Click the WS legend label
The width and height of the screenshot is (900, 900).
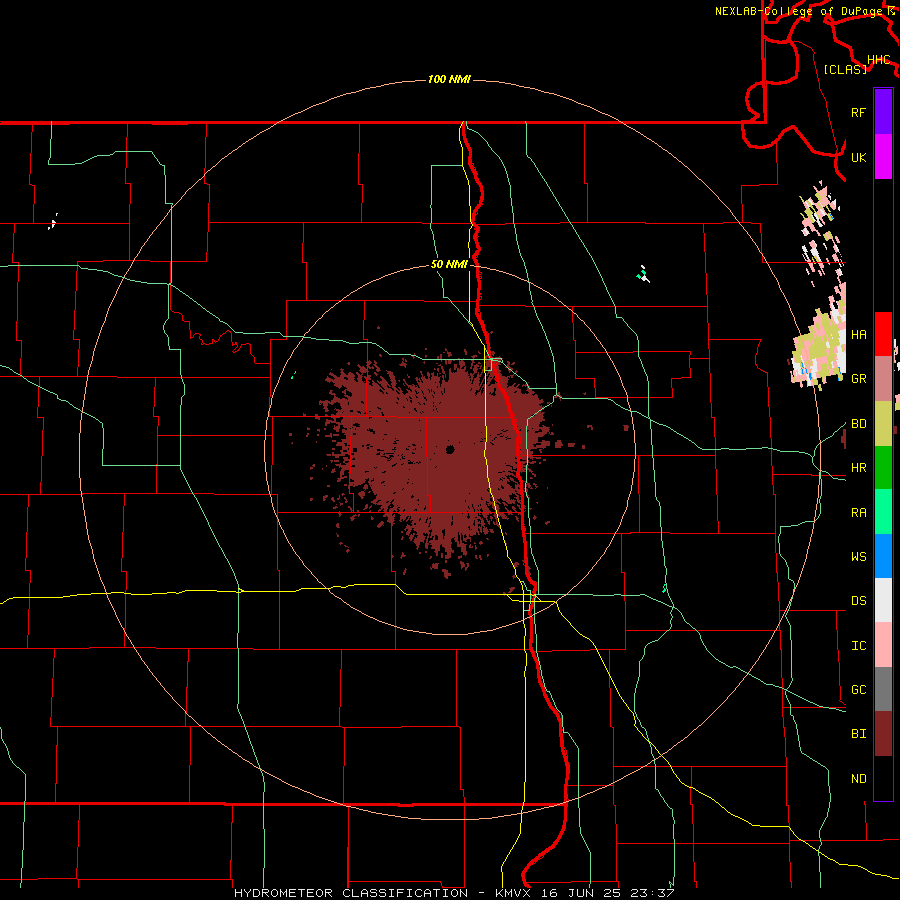[858, 557]
